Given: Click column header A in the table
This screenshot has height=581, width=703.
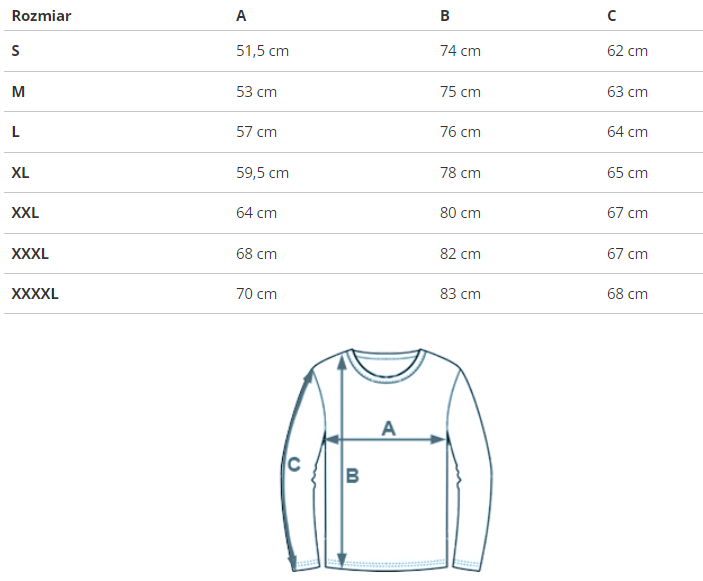Looking at the screenshot, I should click(x=241, y=16).
